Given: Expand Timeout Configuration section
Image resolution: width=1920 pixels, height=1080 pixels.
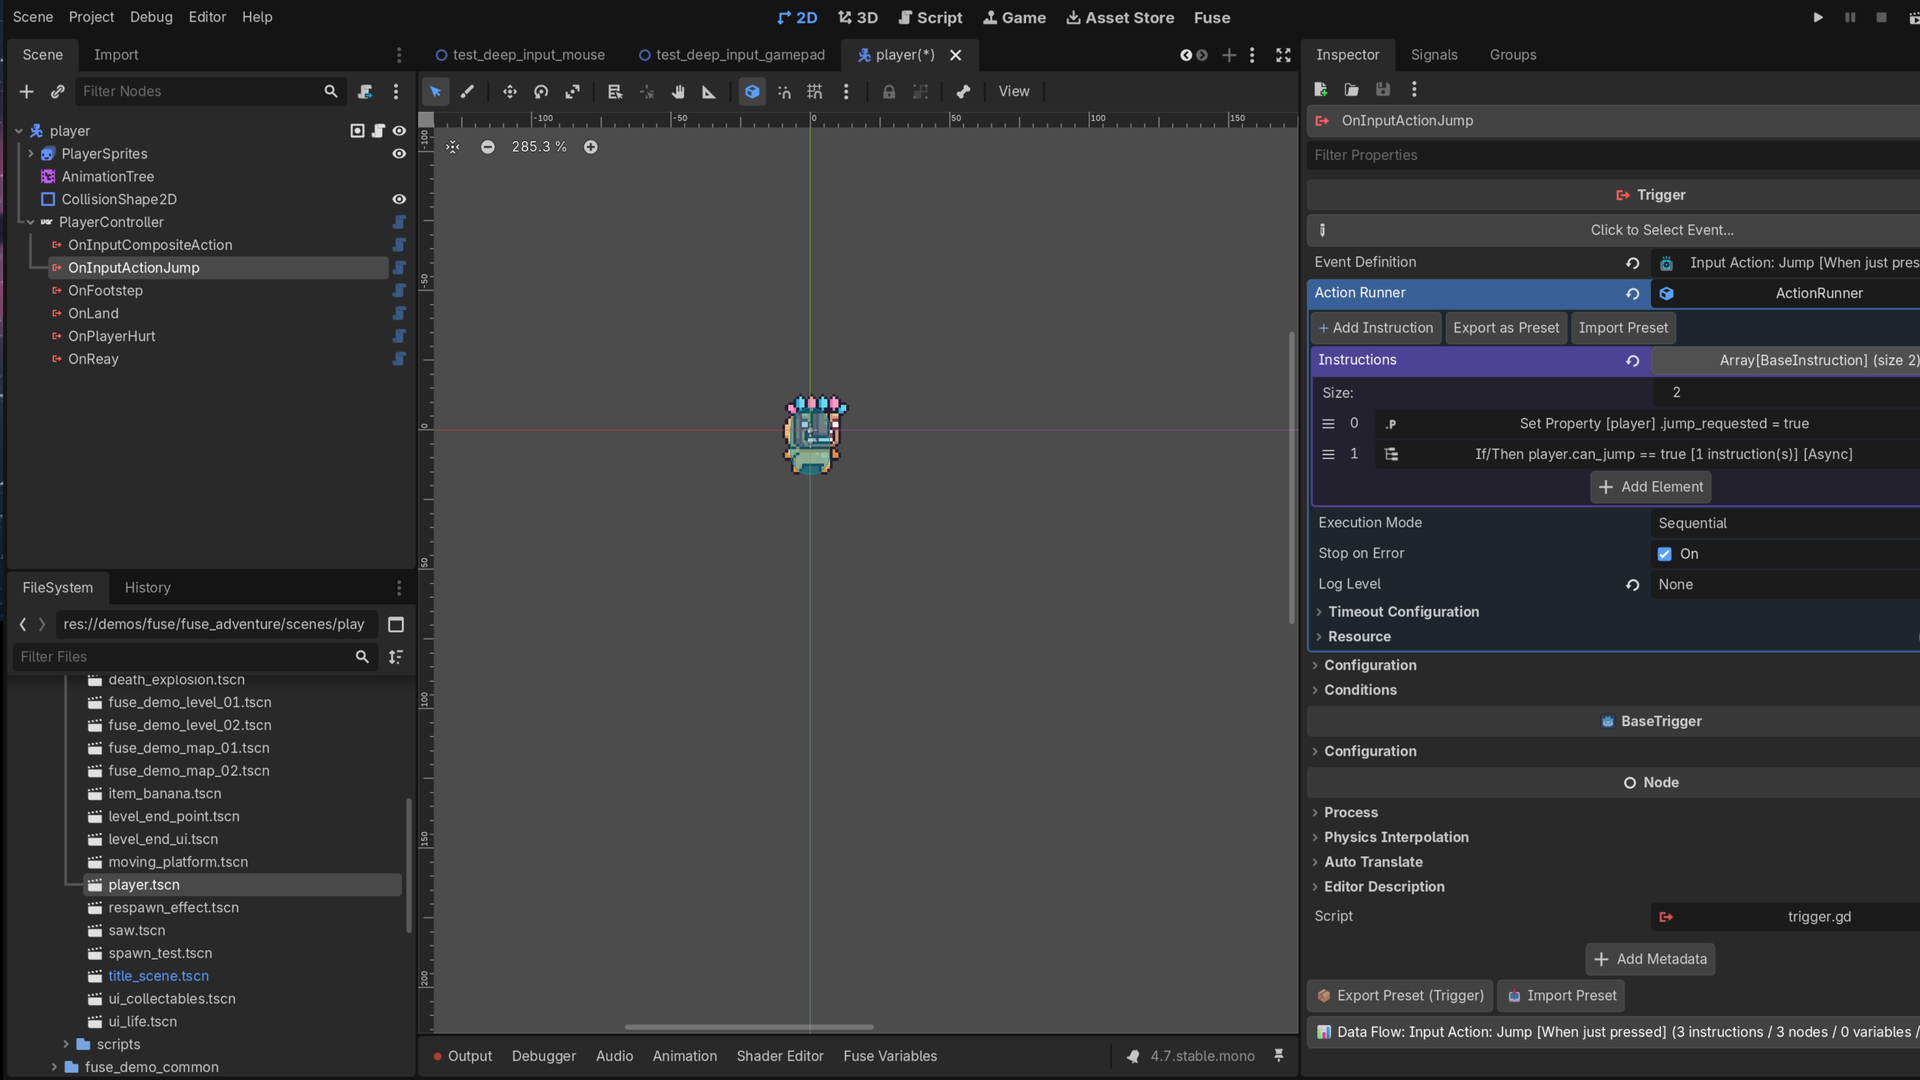Looking at the screenshot, I should (x=1402, y=612).
